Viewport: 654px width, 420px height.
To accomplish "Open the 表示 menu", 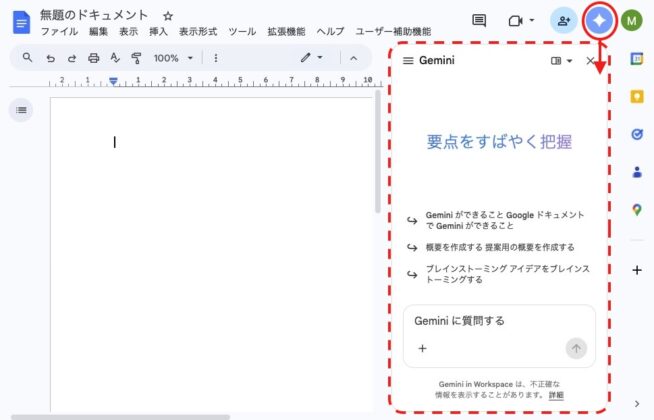I will click(x=128, y=32).
